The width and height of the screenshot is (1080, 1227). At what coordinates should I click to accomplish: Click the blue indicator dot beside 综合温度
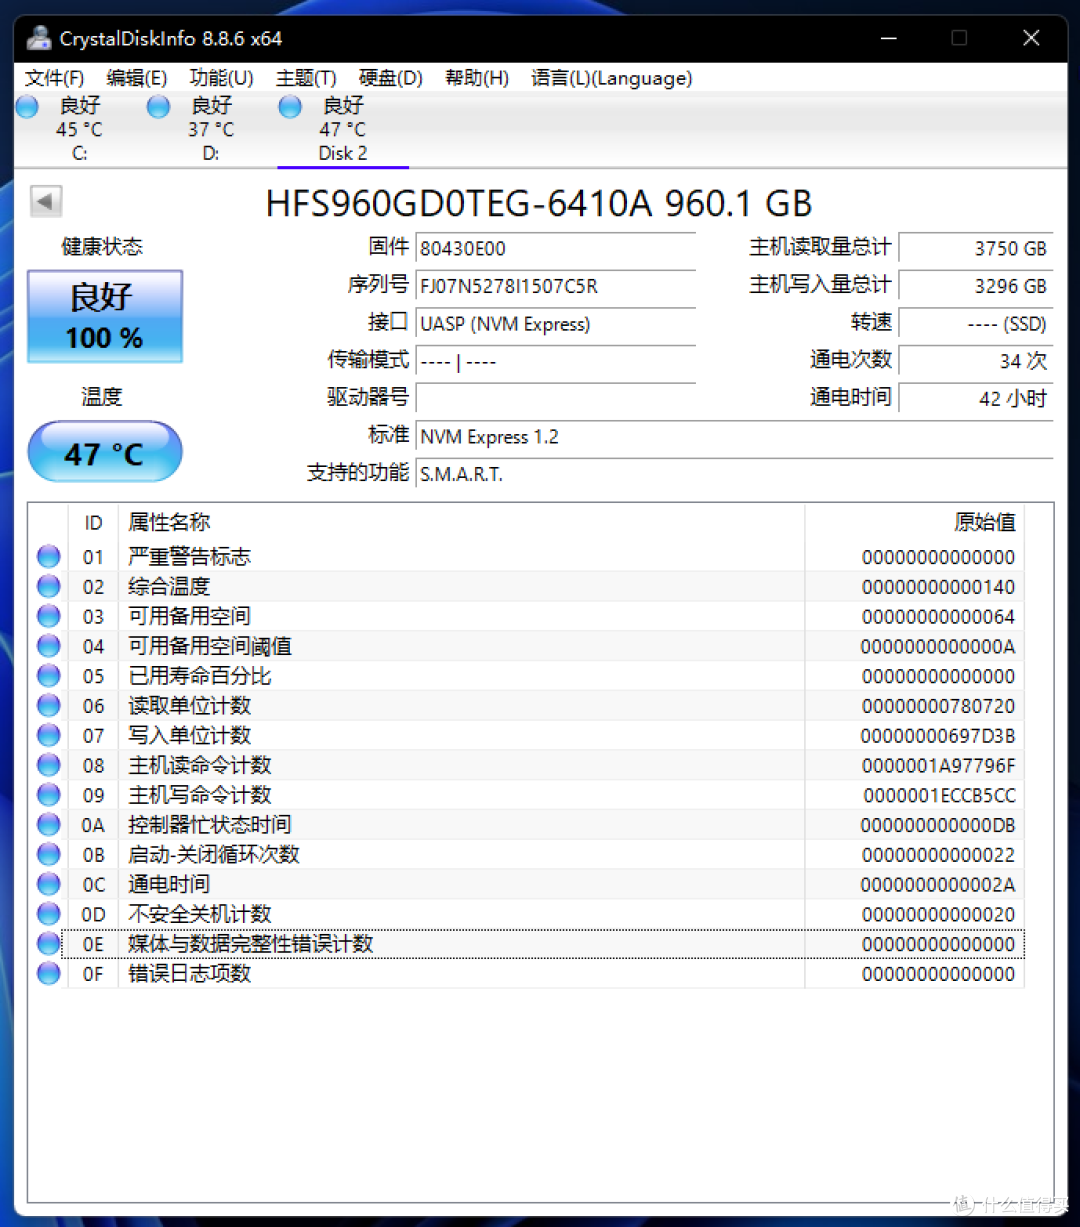coord(48,586)
